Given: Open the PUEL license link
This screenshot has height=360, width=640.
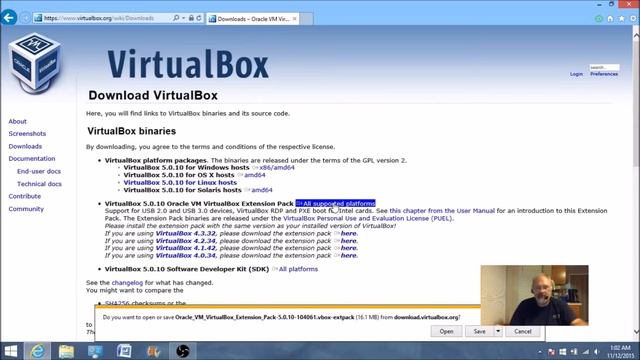Looking at the screenshot, I should click(x=368, y=218).
